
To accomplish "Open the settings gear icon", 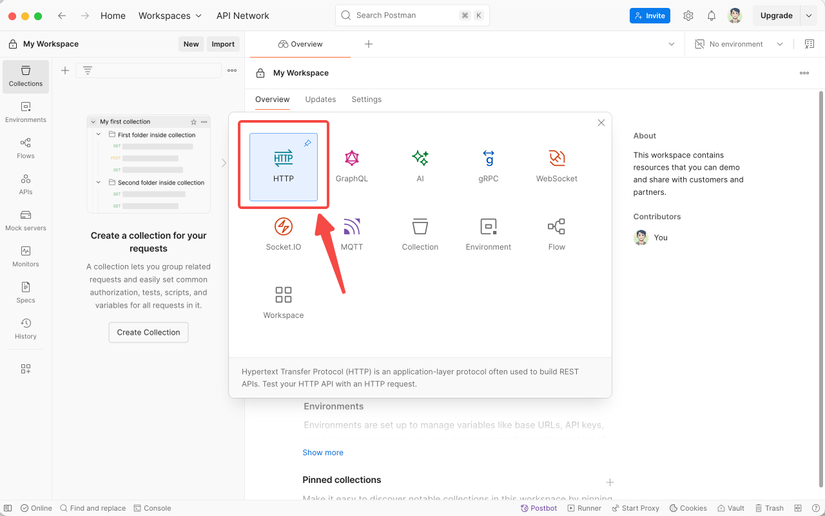I will pos(688,16).
